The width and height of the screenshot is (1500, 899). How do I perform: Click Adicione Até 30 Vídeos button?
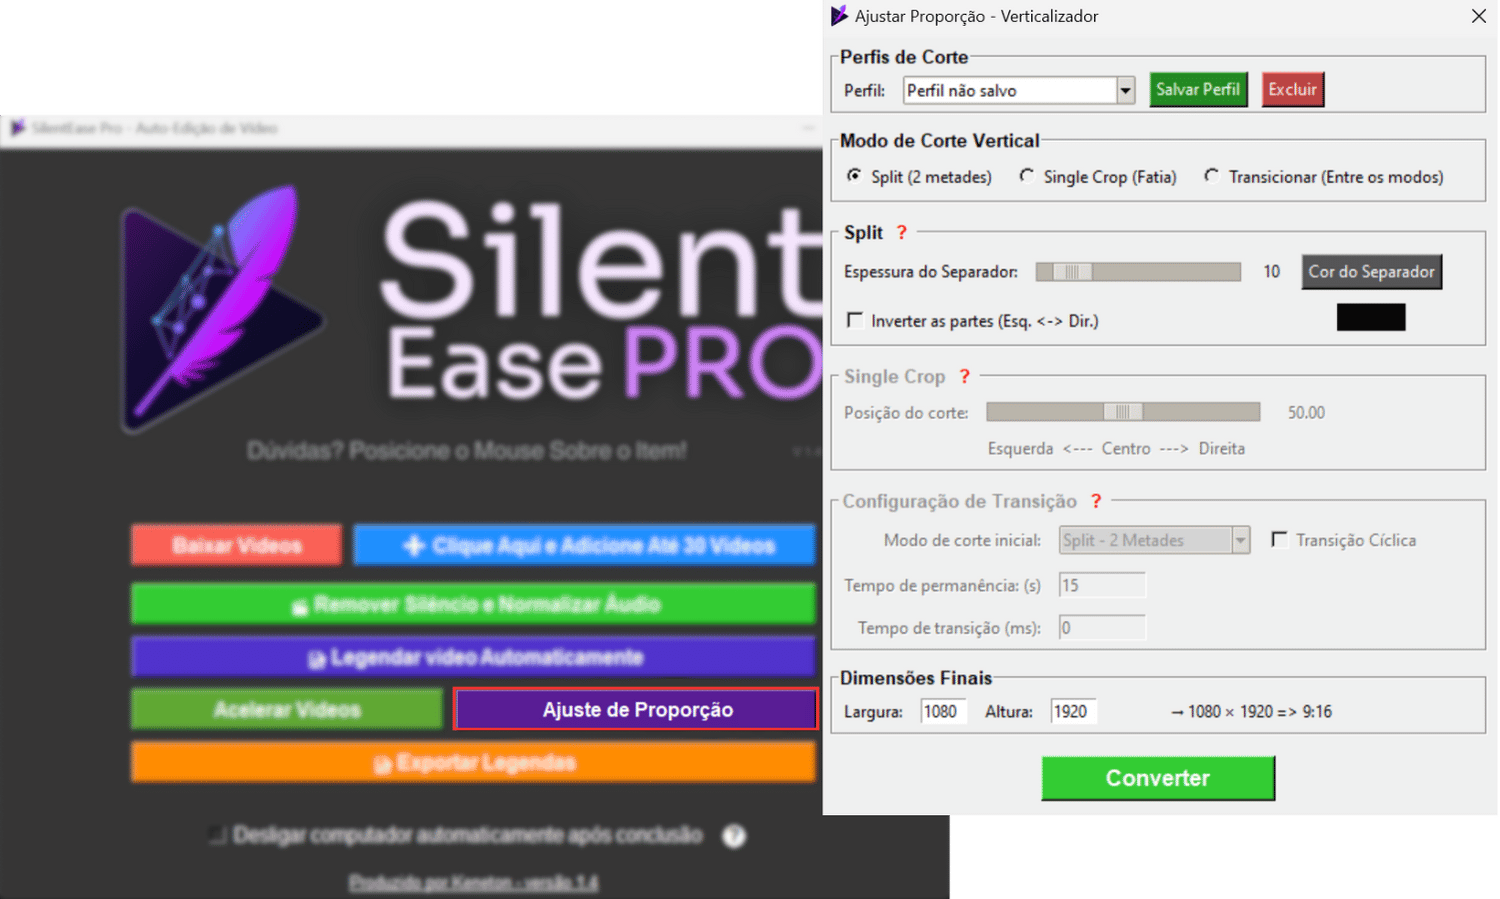(585, 545)
